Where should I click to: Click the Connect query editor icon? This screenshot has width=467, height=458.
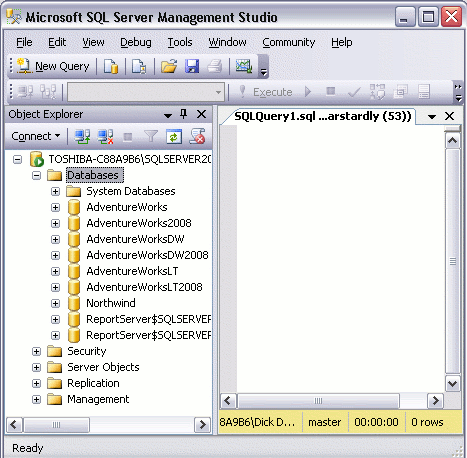(x=25, y=91)
